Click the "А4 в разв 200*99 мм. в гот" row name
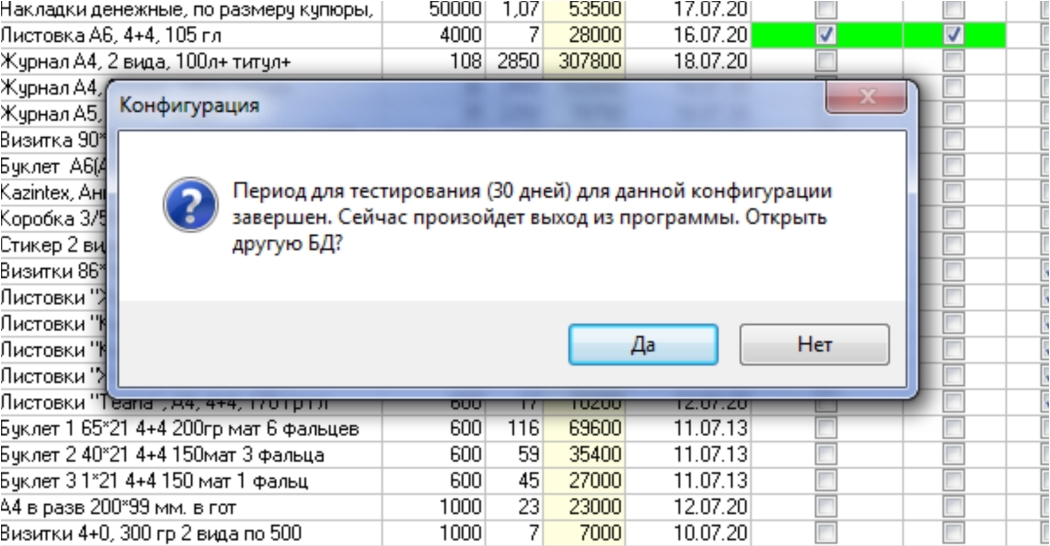The image size is (1050, 546). [x=200, y=506]
